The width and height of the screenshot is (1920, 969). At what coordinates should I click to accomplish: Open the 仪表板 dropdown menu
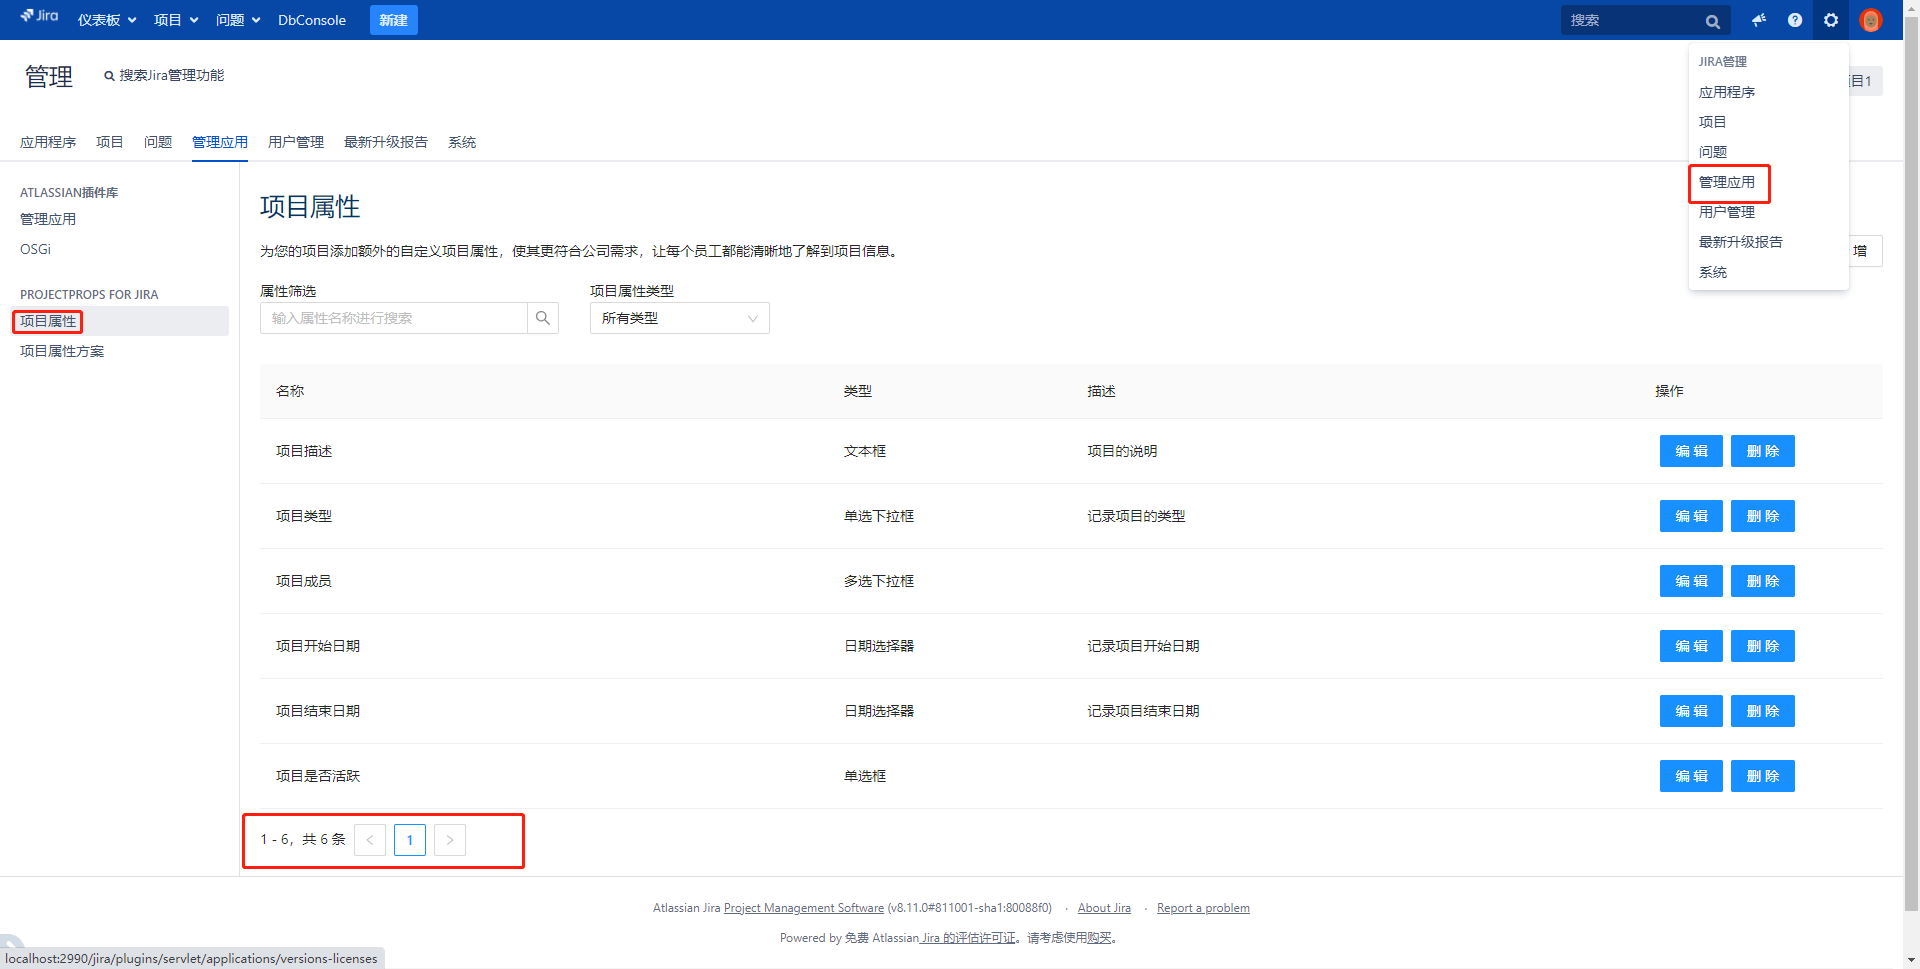(107, 20)
